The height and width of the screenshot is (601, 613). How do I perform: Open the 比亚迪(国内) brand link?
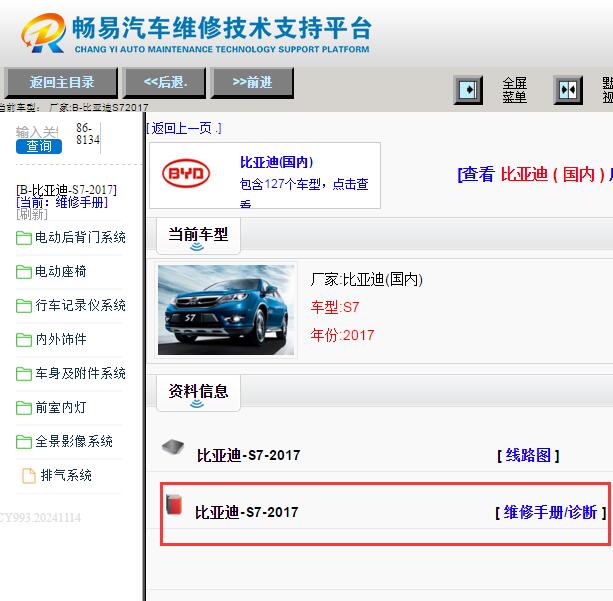[276, 162]
